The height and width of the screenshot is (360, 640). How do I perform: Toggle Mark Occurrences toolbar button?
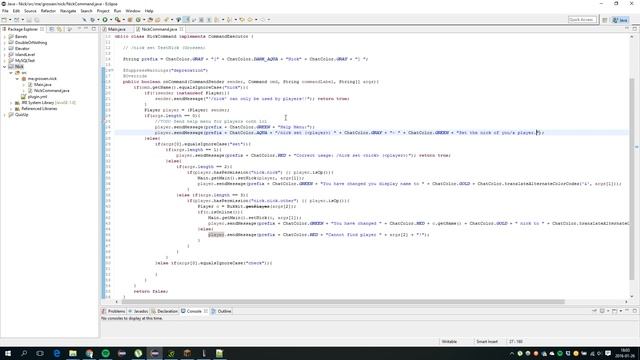point(187,20)
